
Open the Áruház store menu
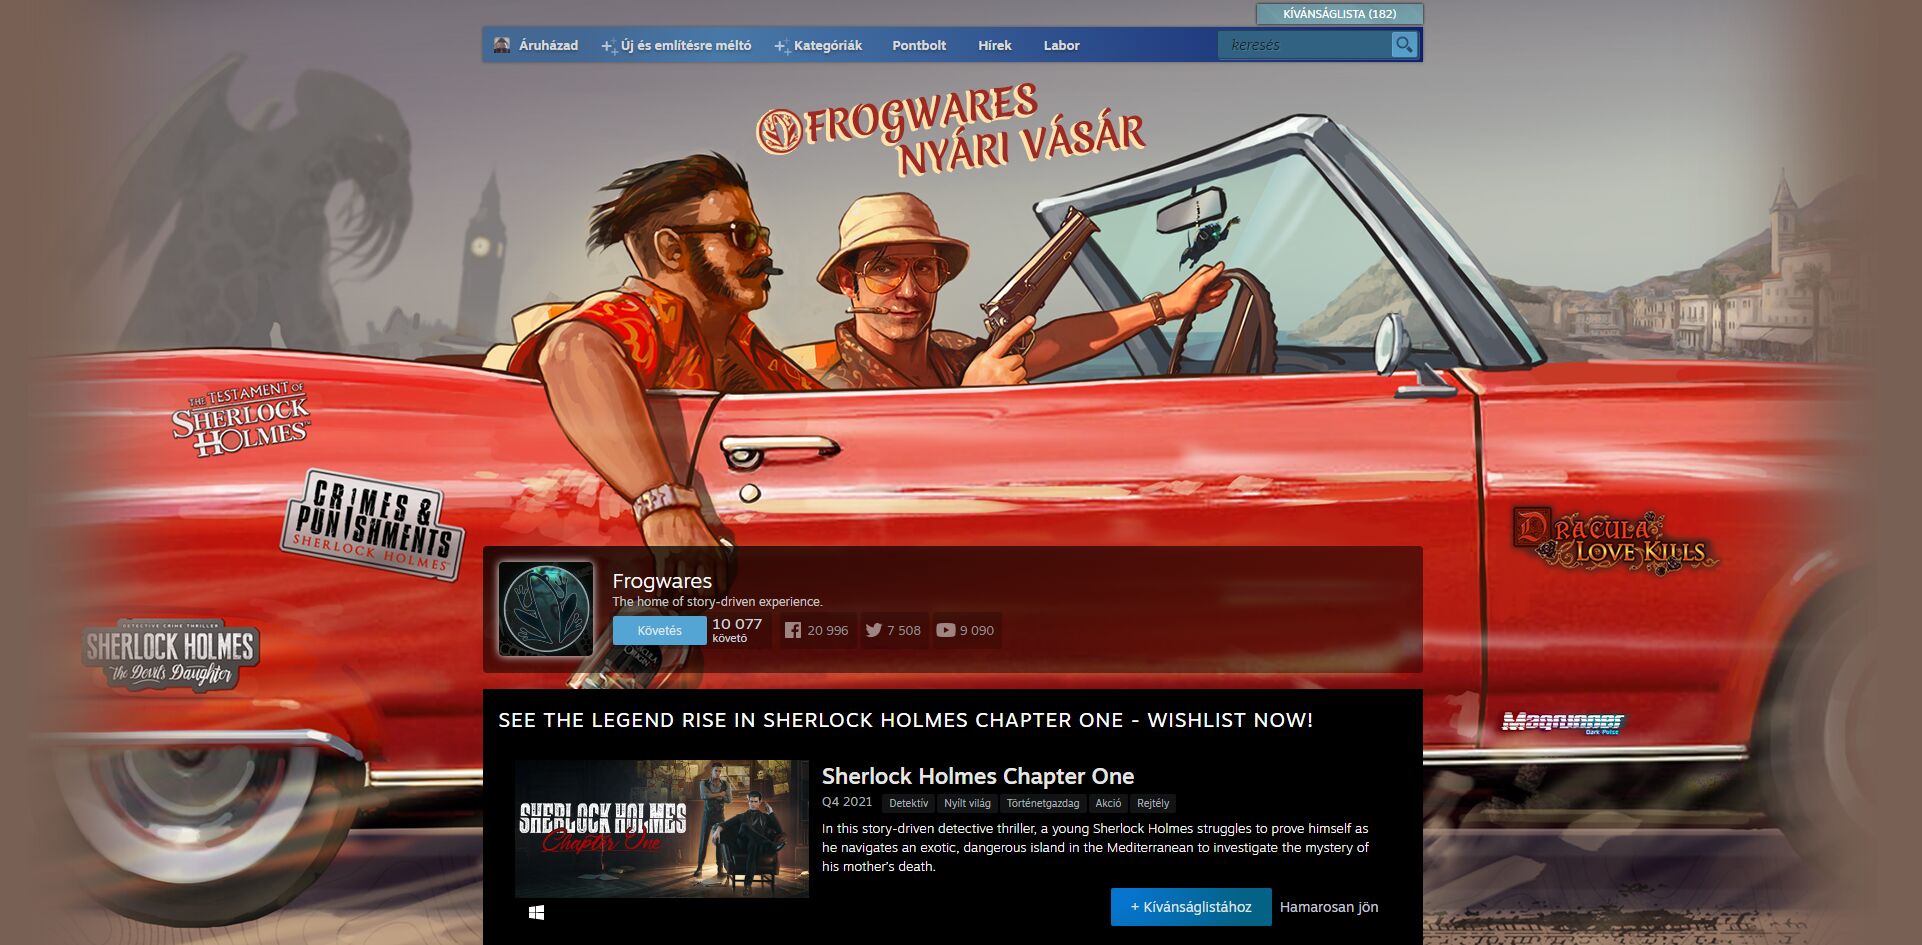tap(548, 45)
